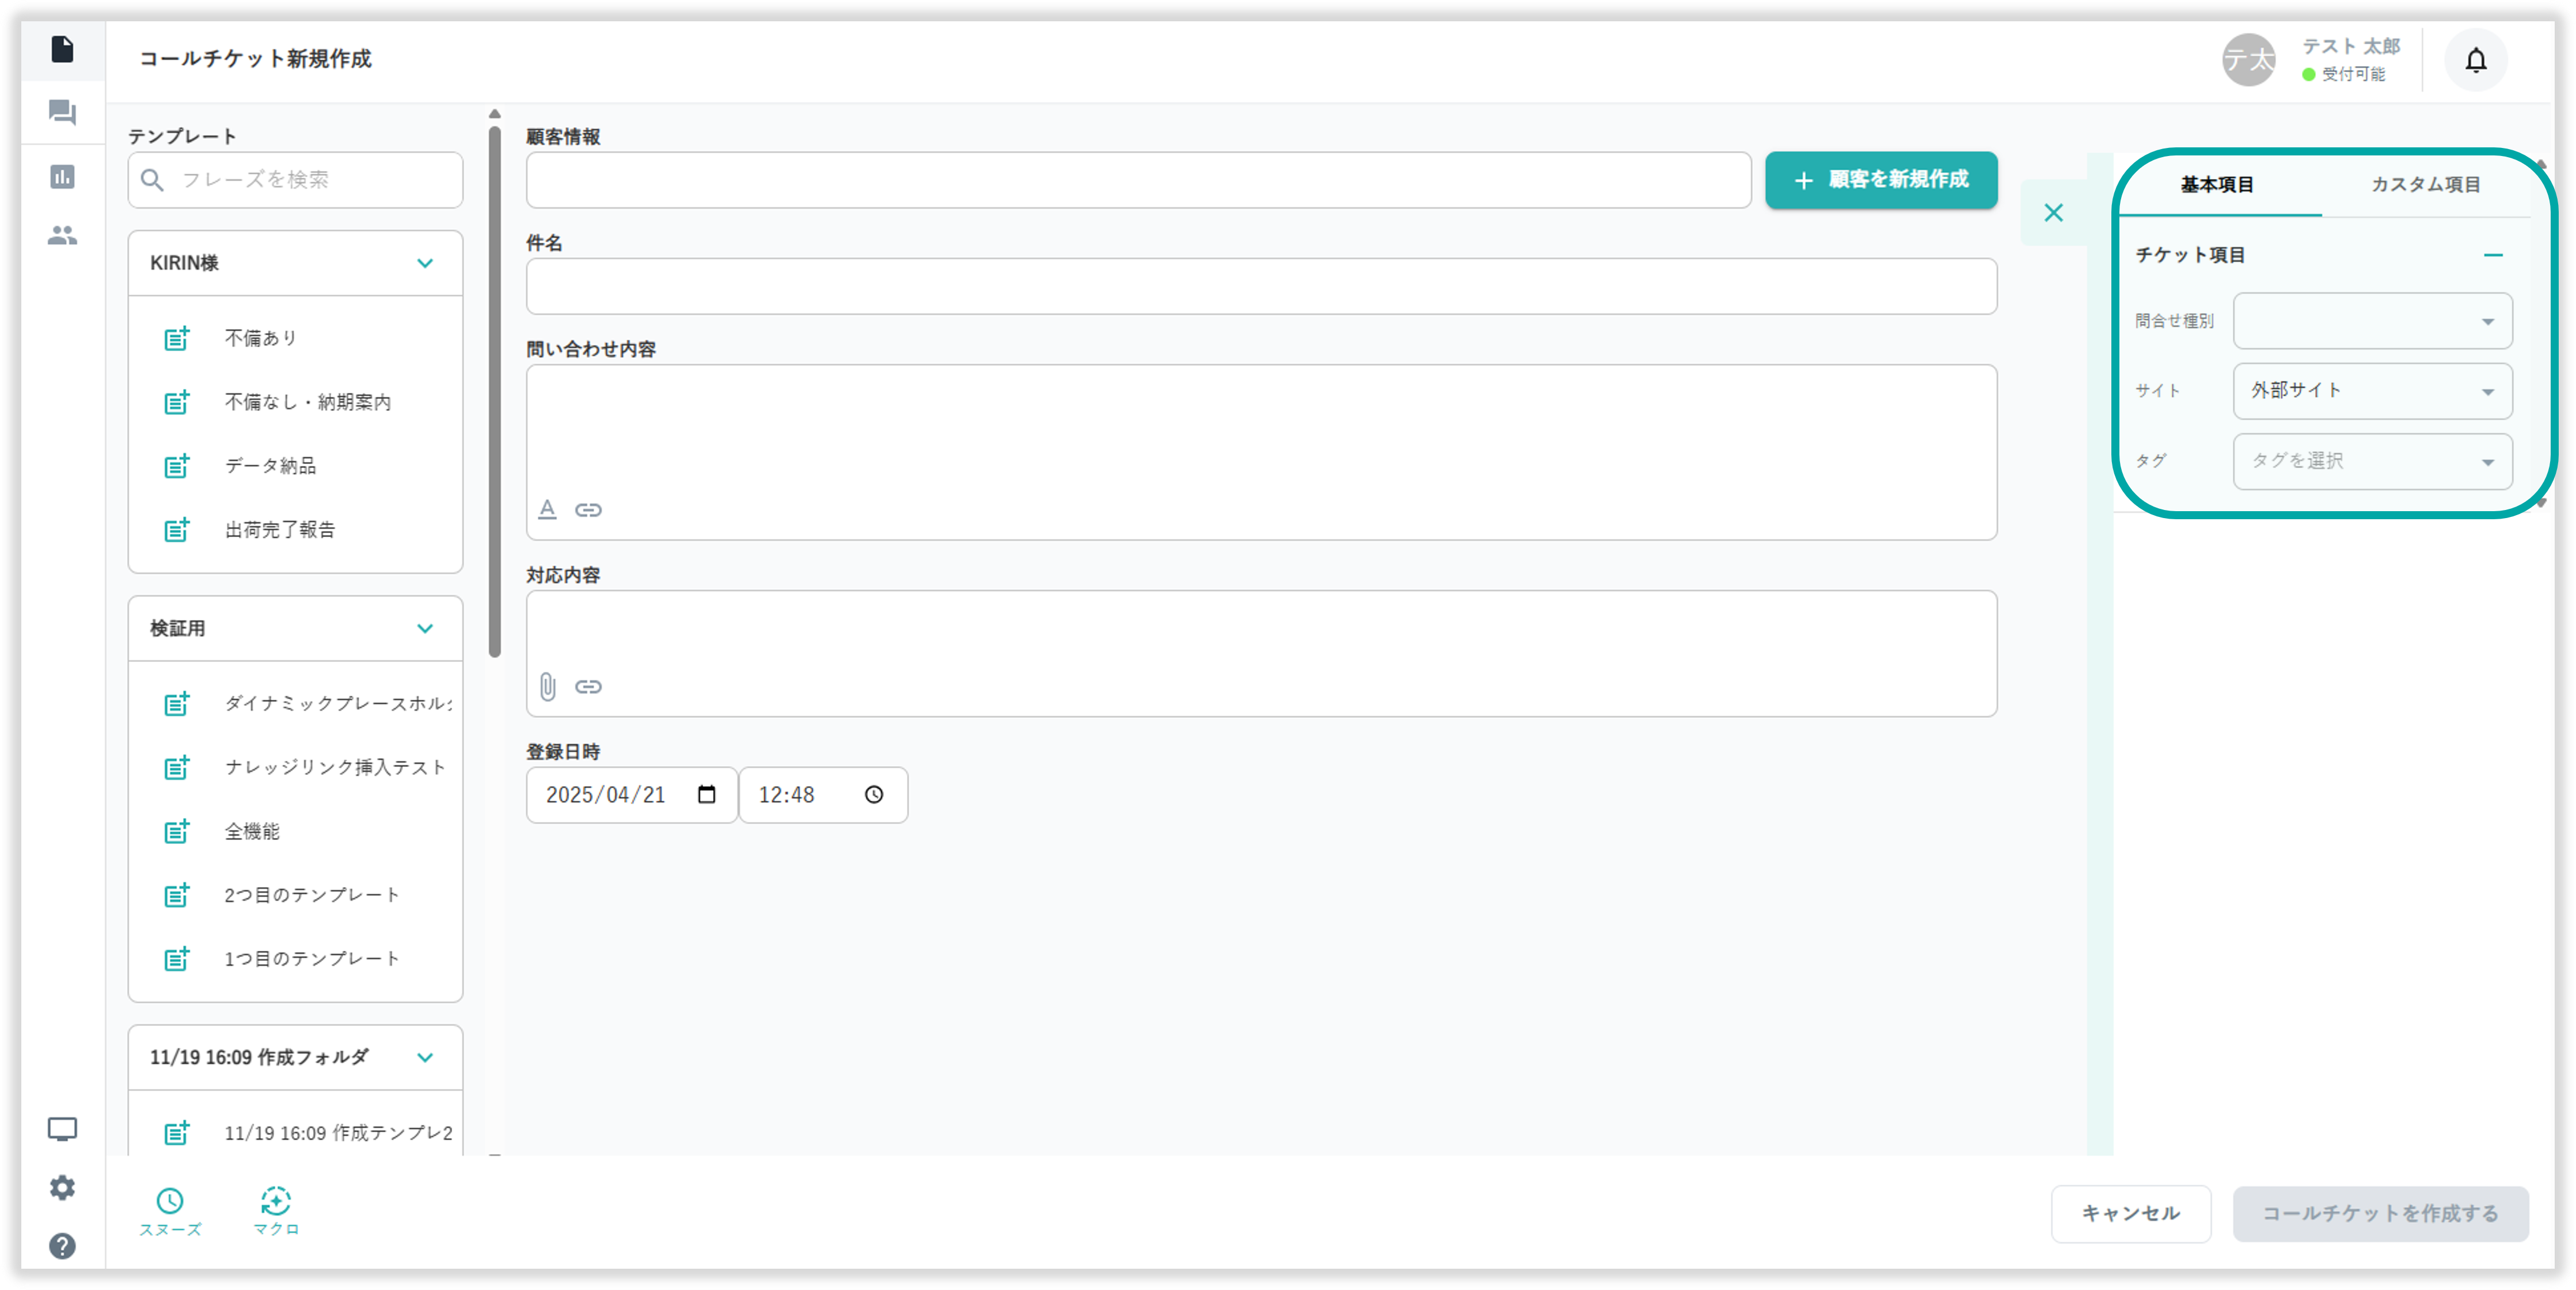Viewport: 2576px width, 1290px height.
Task: Open settings gear in sidebar
Action: tap(62, 1187)
